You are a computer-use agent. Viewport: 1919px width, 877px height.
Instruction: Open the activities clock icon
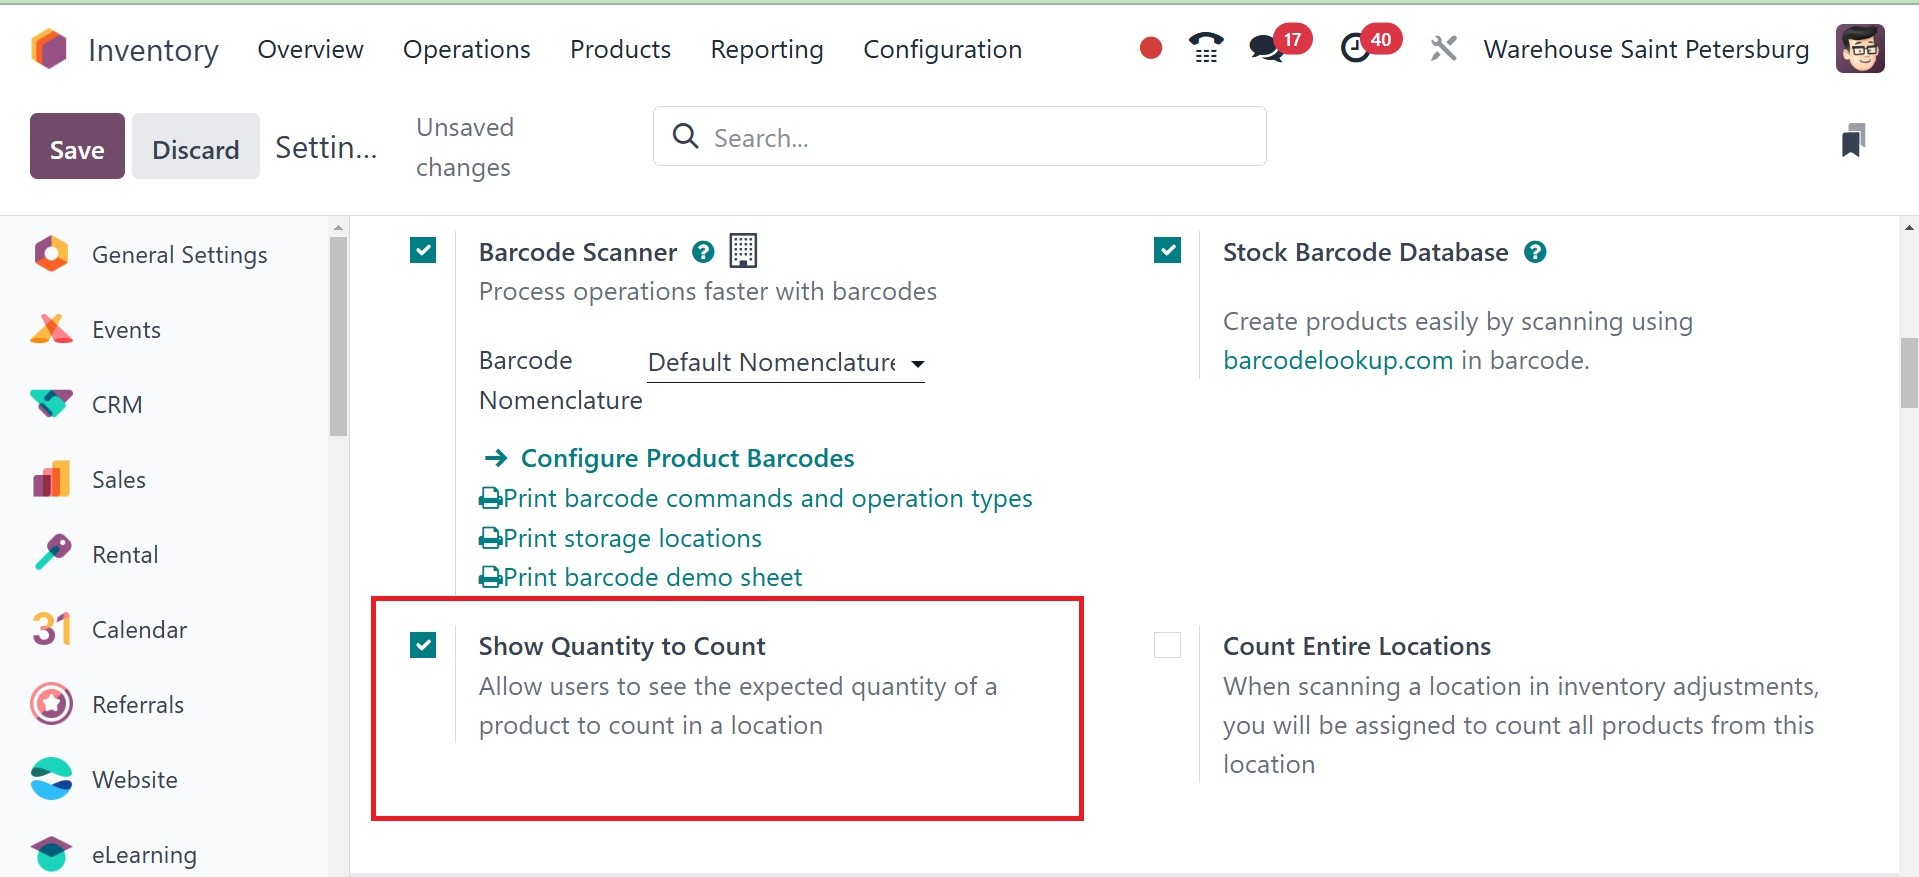coord(1355,48)
